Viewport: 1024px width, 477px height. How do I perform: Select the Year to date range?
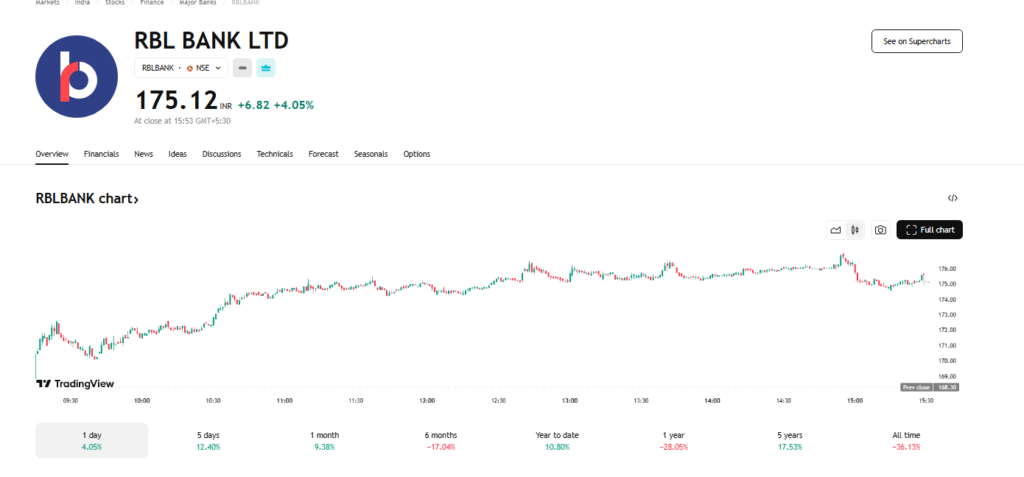pyautogui.click(x=557, y=440)
